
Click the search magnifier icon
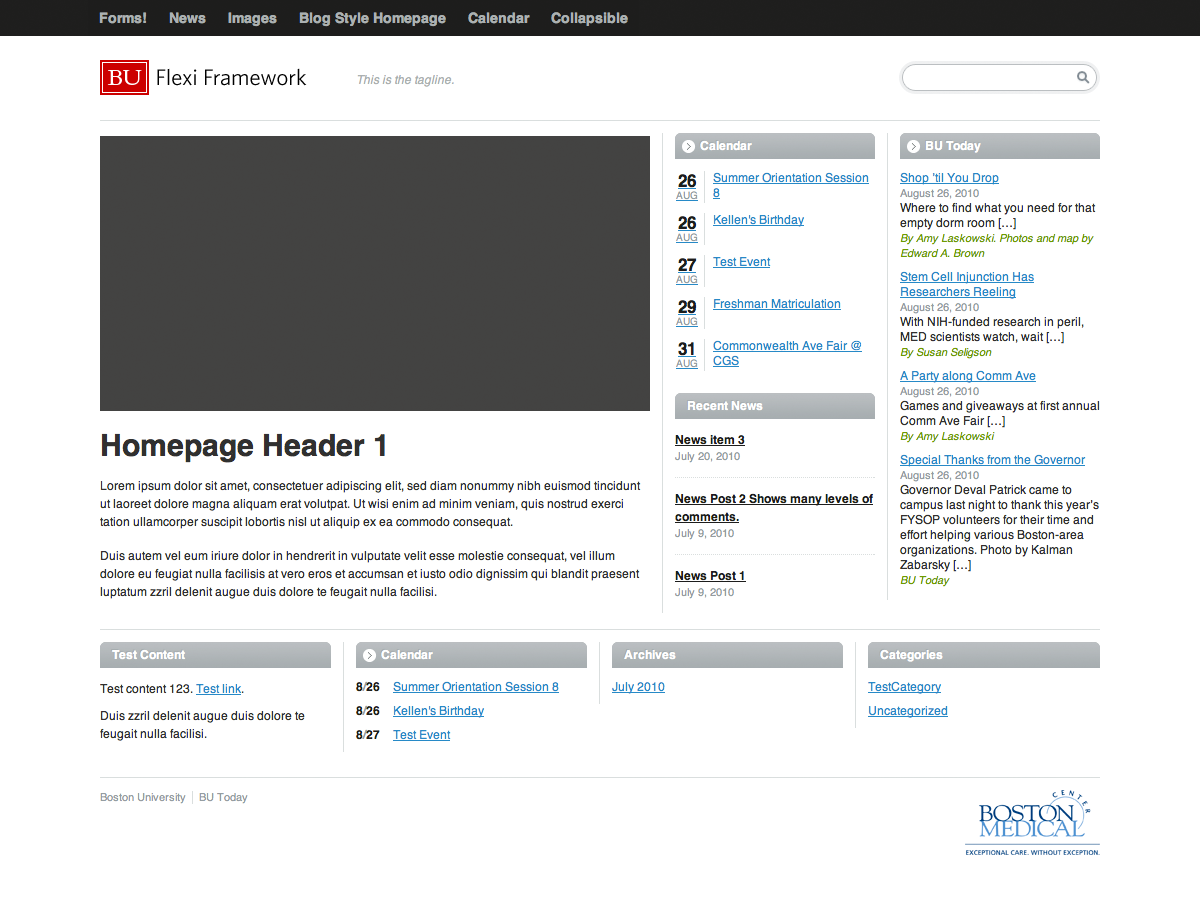pyautogui.click(x=1083, y=77)
